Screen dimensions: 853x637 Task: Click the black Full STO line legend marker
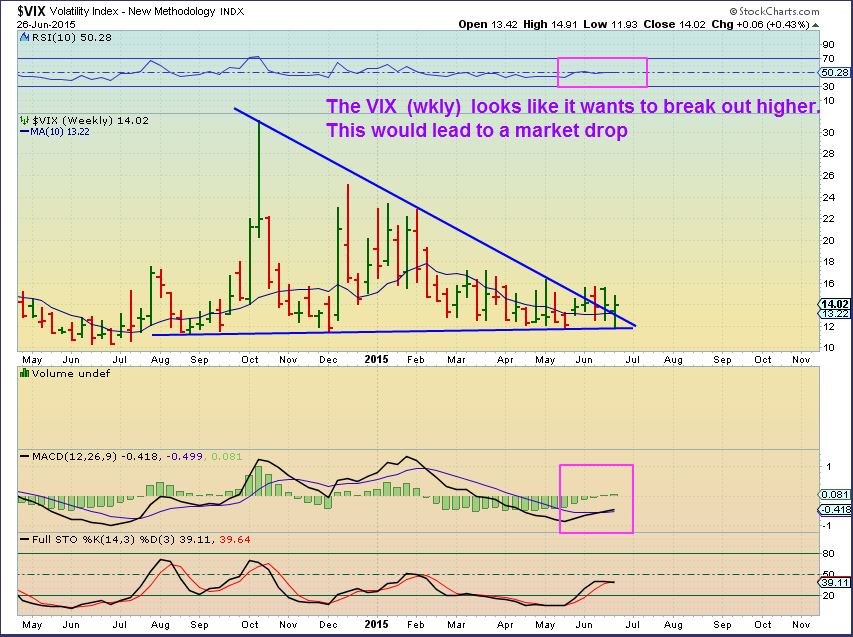pyautogui.click(x=24, y=540)
